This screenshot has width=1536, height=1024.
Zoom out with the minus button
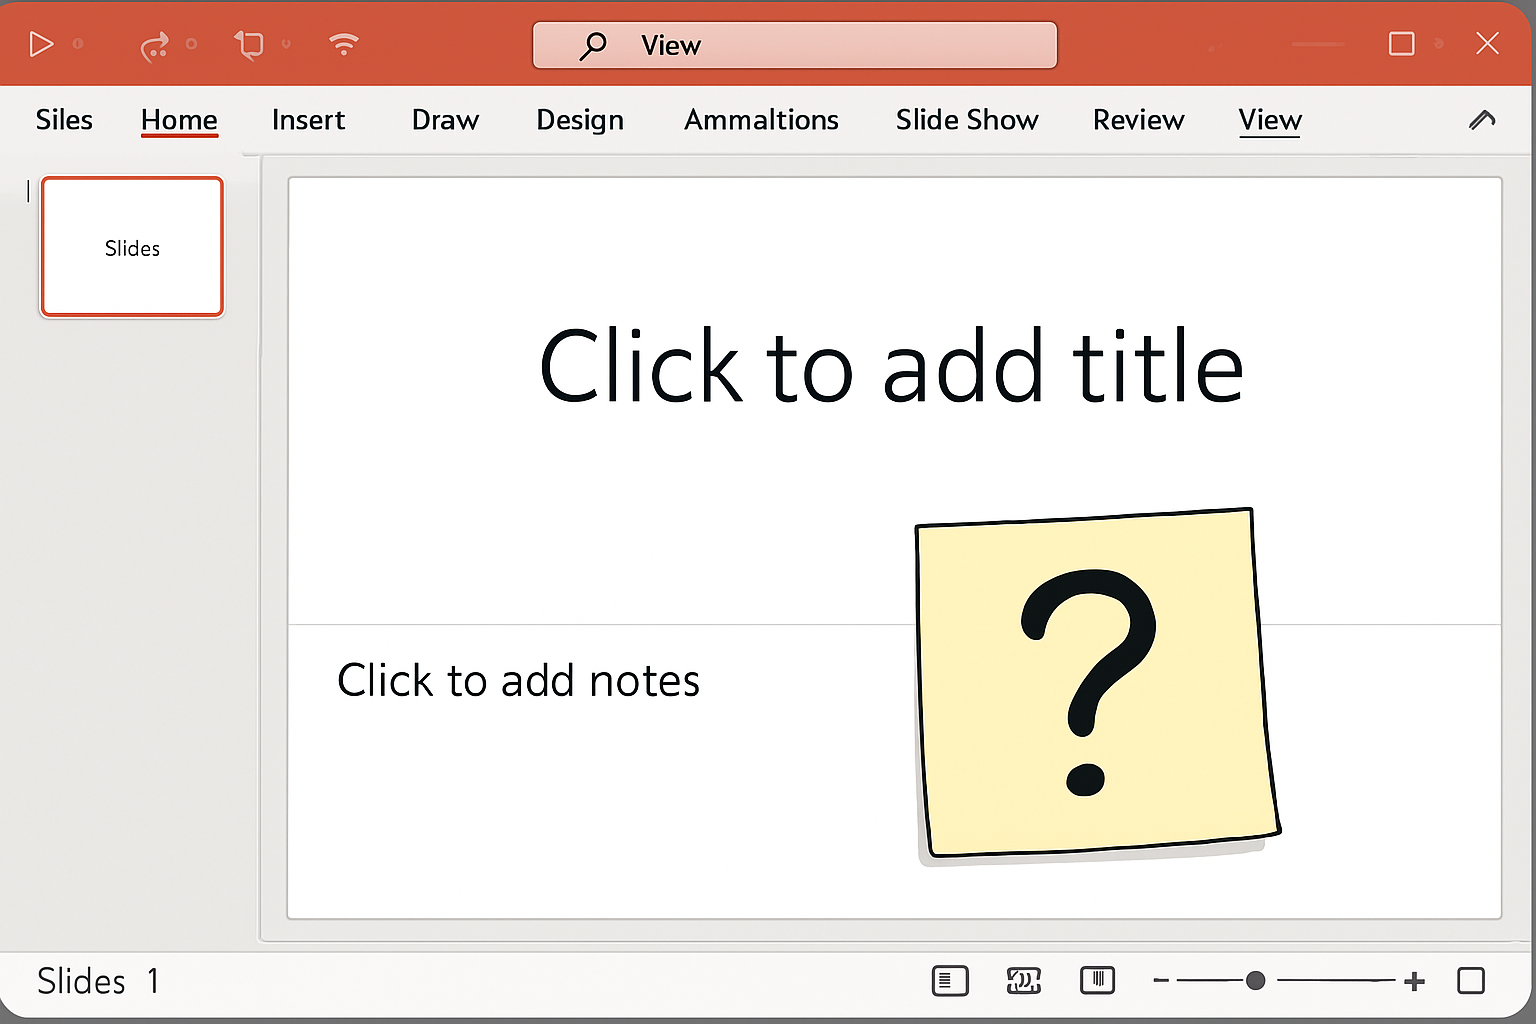coord(1161,981)
